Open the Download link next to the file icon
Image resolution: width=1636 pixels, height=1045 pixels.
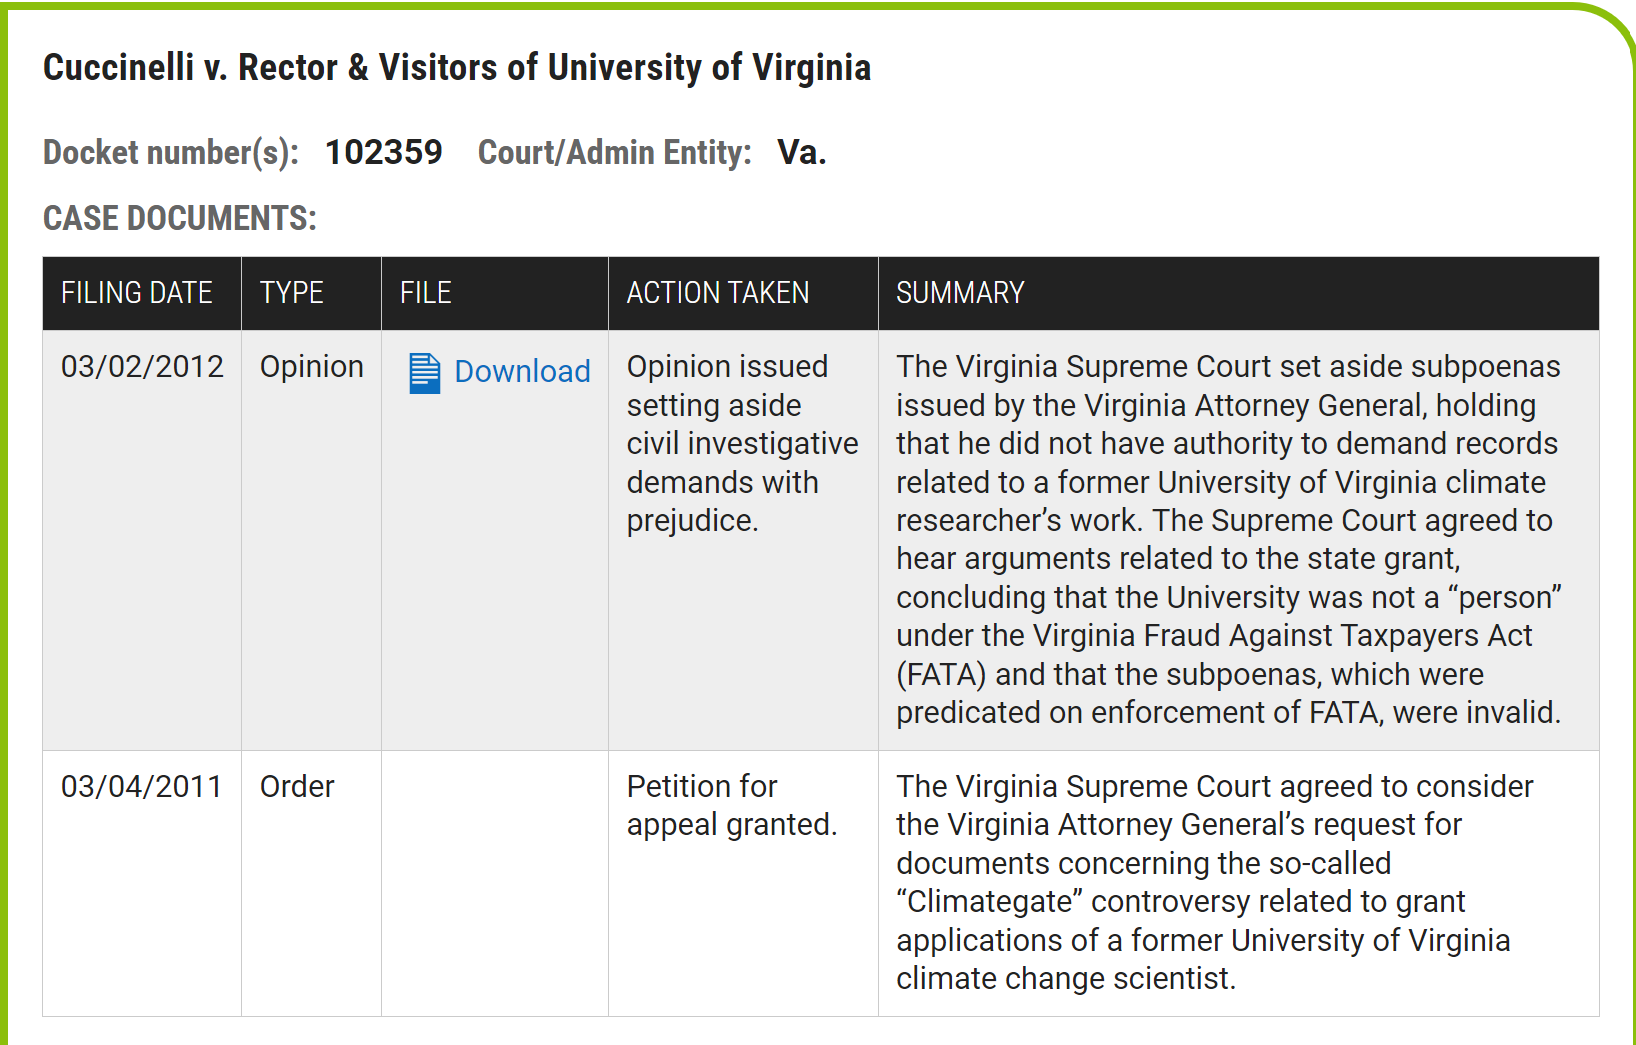click(x=522, y=371)
